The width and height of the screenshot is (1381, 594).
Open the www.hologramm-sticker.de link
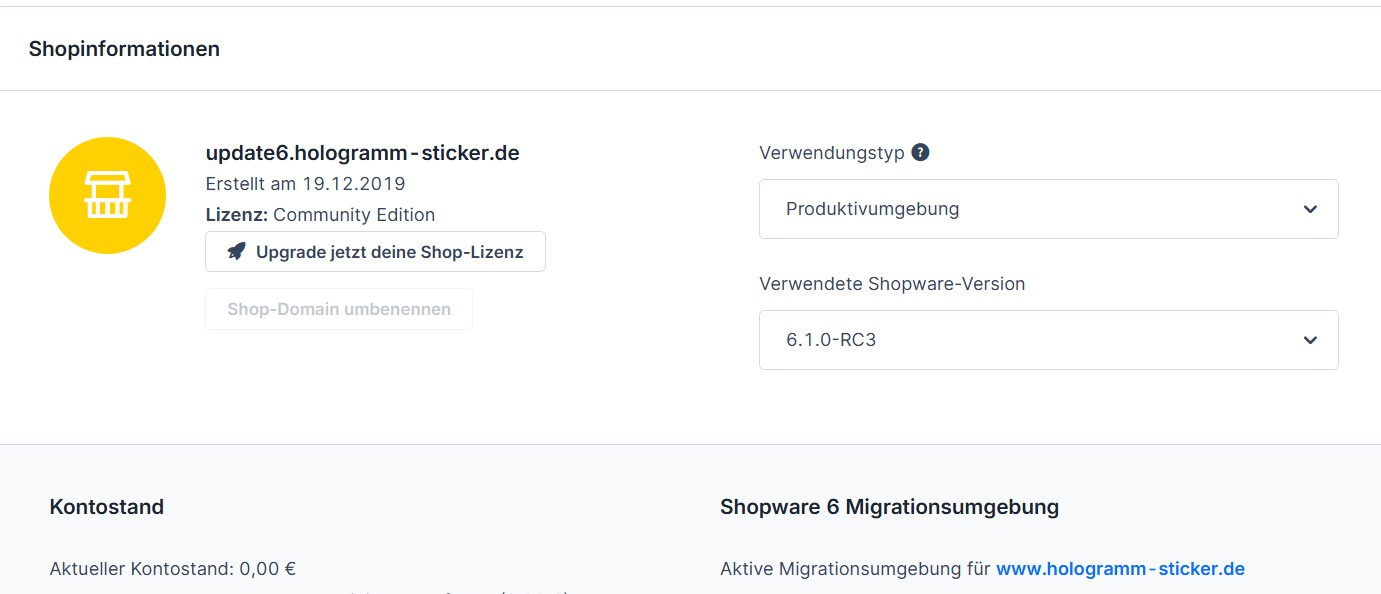[1120, 569]
